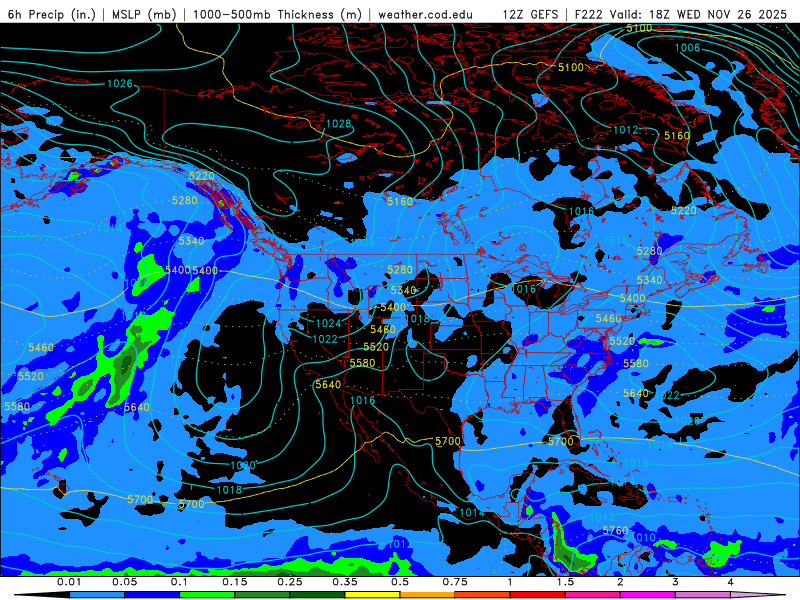Select the dark green 0.25–0.35 legend swatch
Image resolution: width=800 pixels, height=600 pixels.
[317, 595]
